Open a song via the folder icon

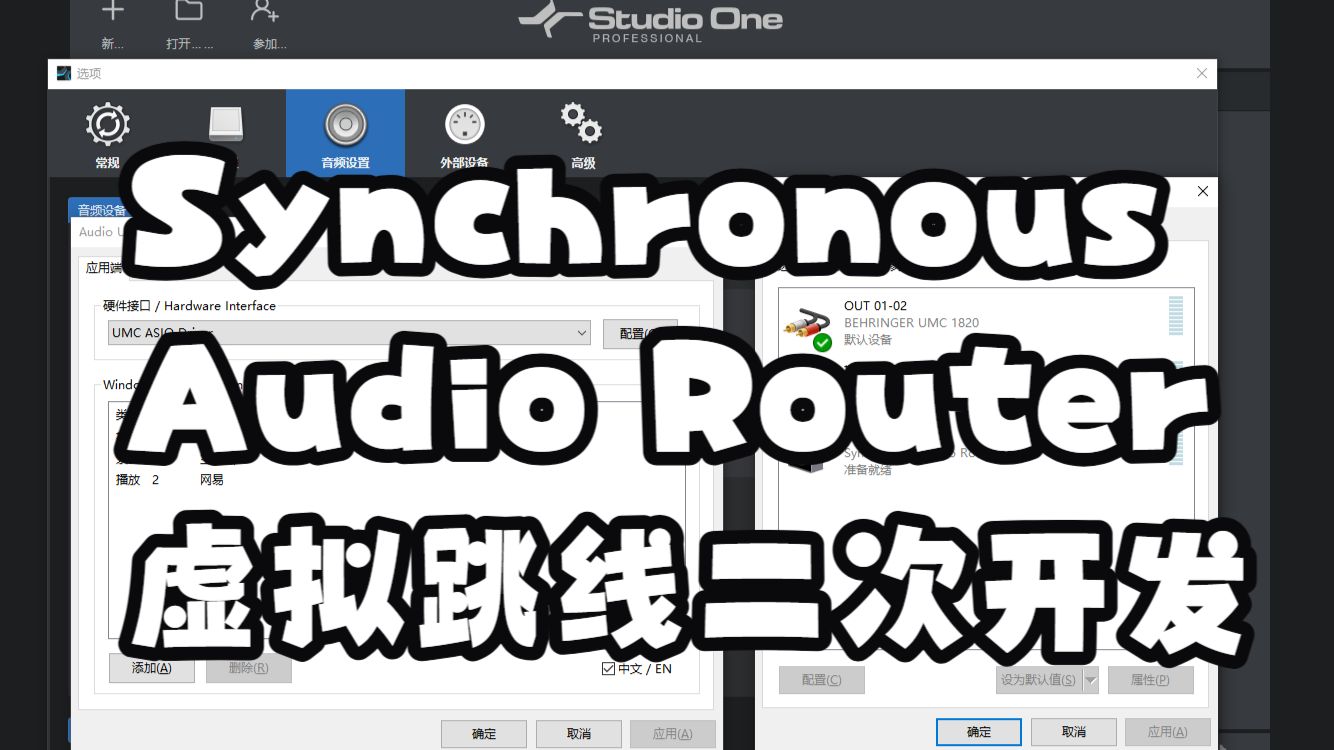188,12
